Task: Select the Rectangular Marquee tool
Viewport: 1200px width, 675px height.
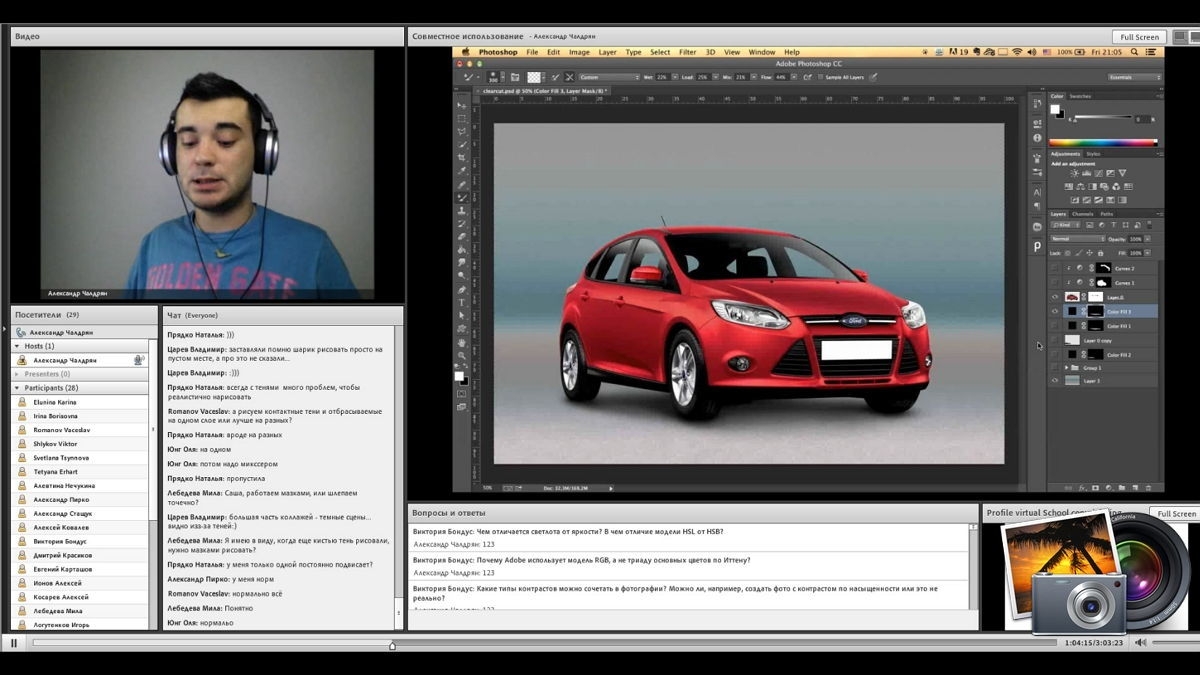Action: [x=464, y=118]
